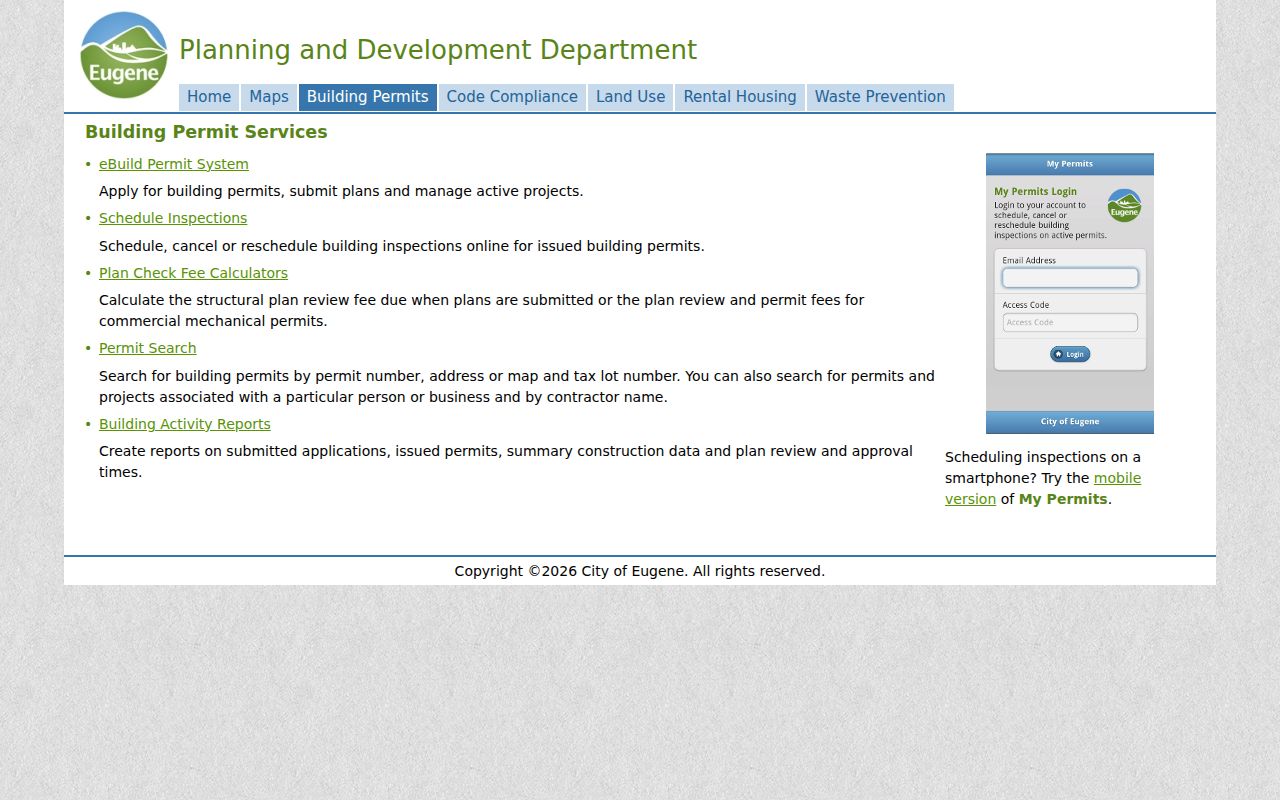Screen dimensions: 1280x800
Task: Go to the Permit Search link
Action: [x=148, y=348]
